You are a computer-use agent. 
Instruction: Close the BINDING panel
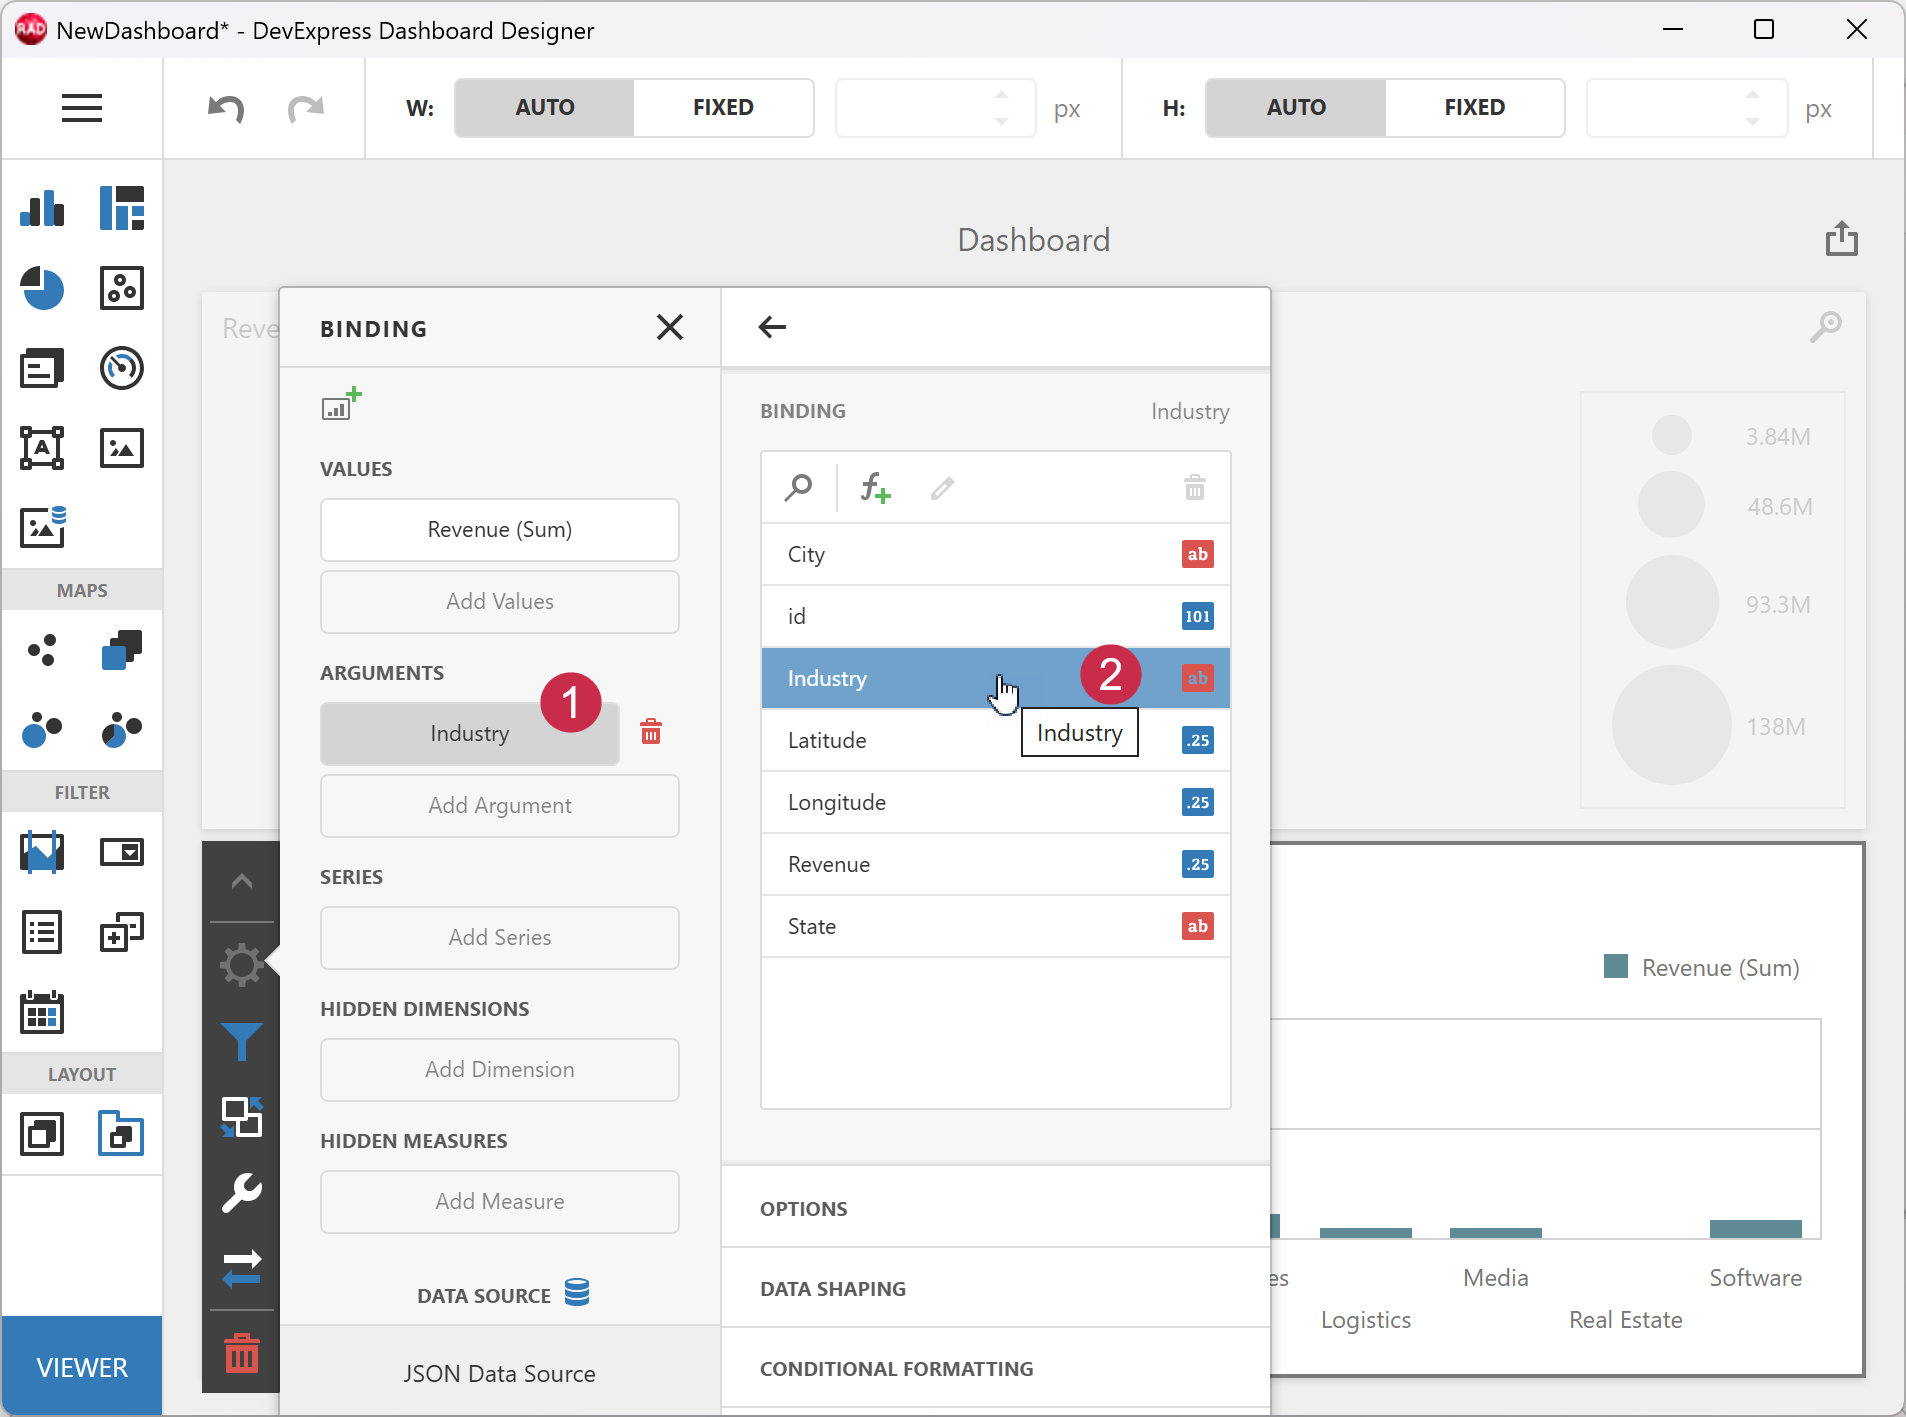(x=669, y=327)
